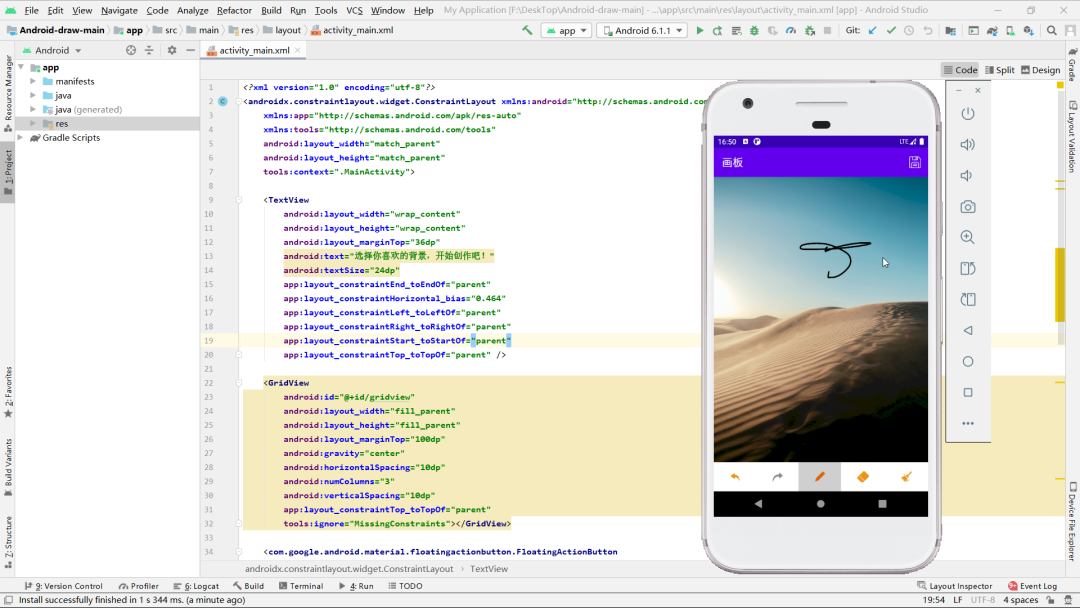The width and height of the screenshot is (1080, 608).
Task: Click Search Everywhere magnifier icon
Action: tap(1052, 30)
